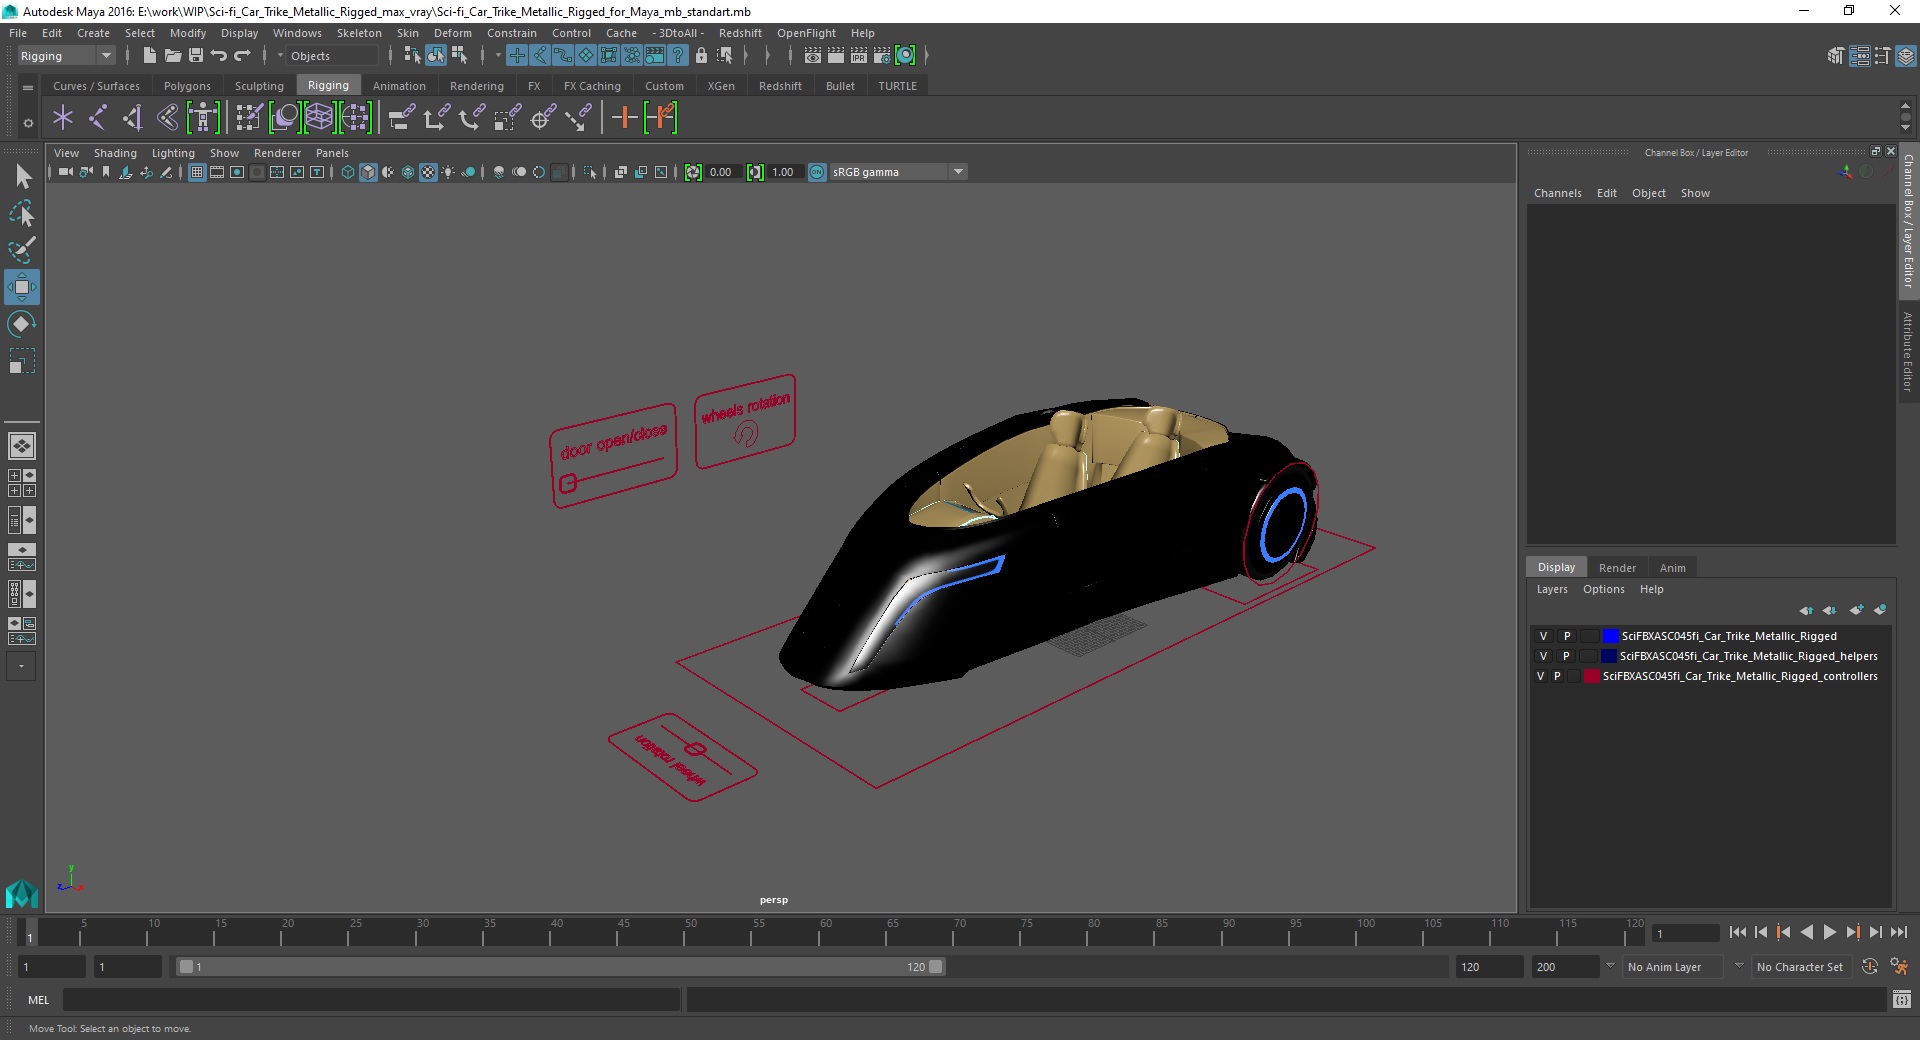Open the Script Editor icon
This screenshot has width=1920, height=1040.
(1902, 999)
